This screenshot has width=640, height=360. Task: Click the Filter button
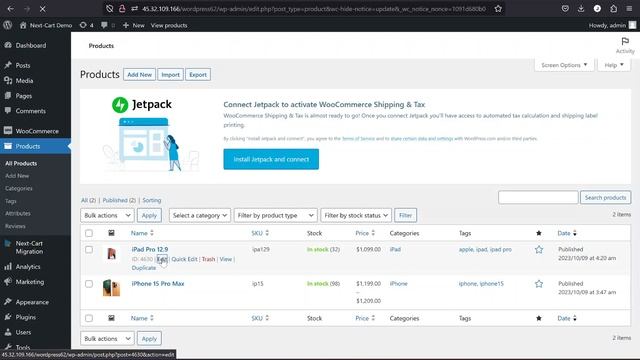click(x=405, y=215)
